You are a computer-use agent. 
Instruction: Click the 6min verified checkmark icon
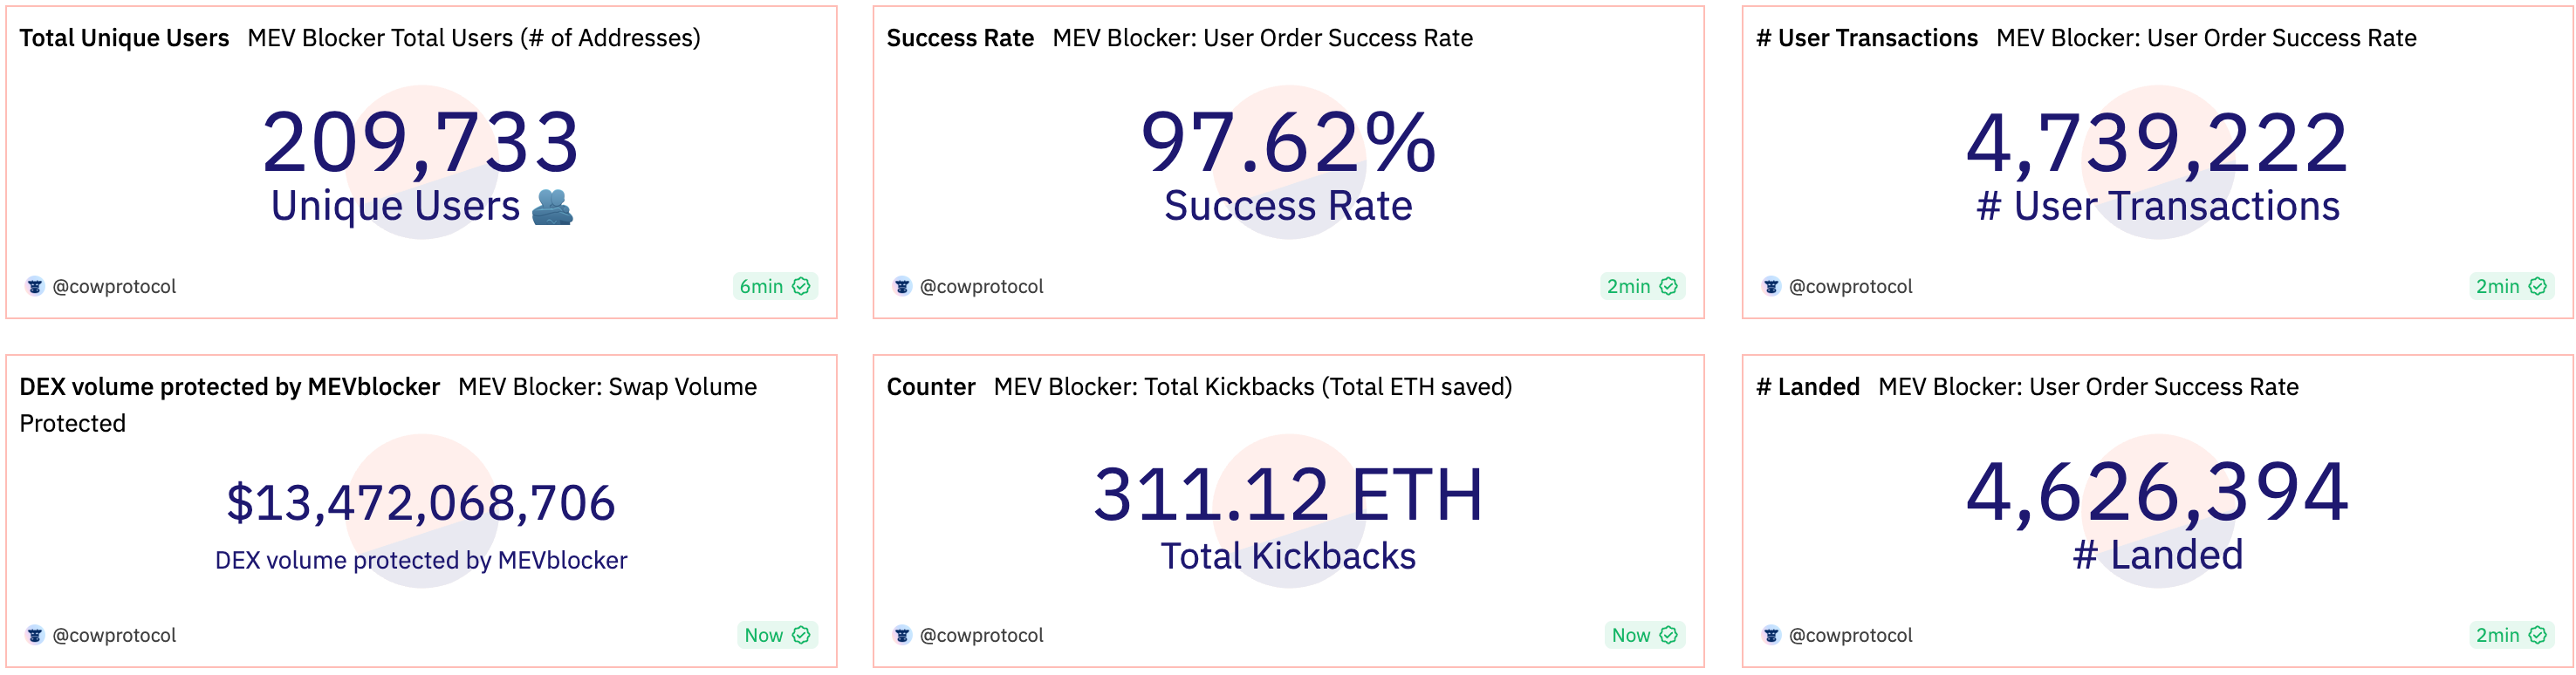[x=801, y=286]
